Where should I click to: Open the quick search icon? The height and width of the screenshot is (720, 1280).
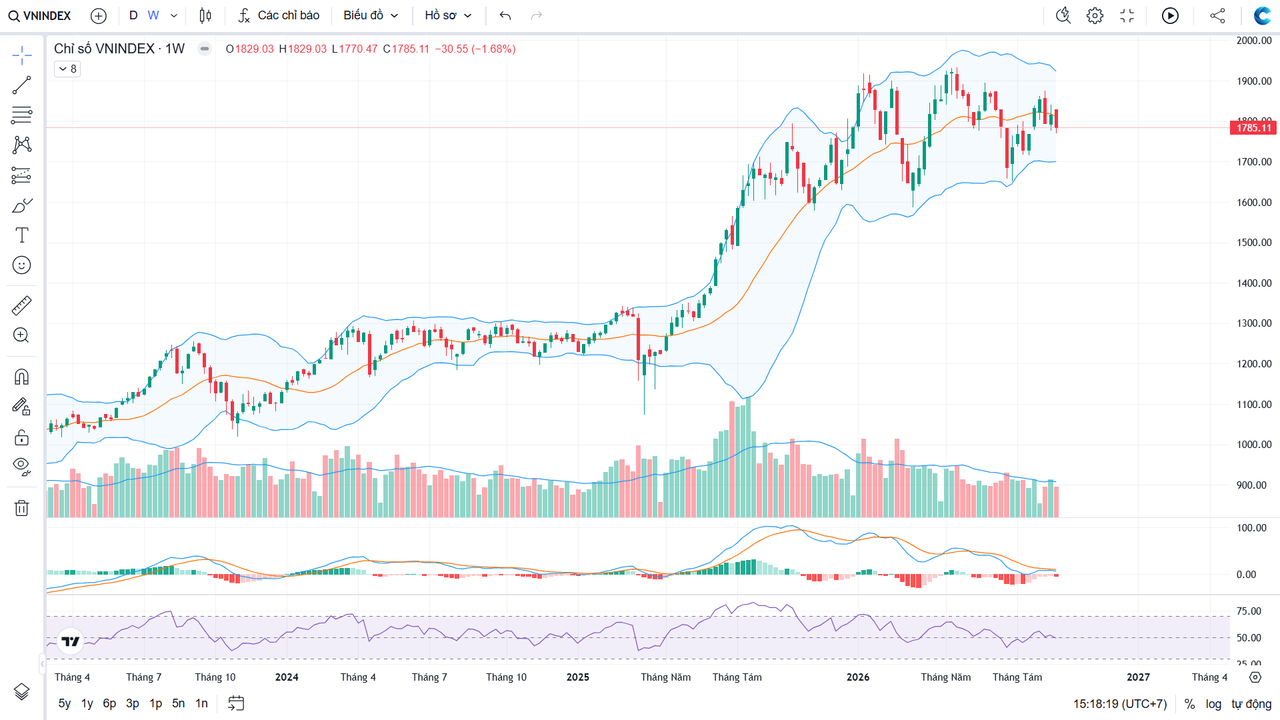click(x=1063, y=16)
